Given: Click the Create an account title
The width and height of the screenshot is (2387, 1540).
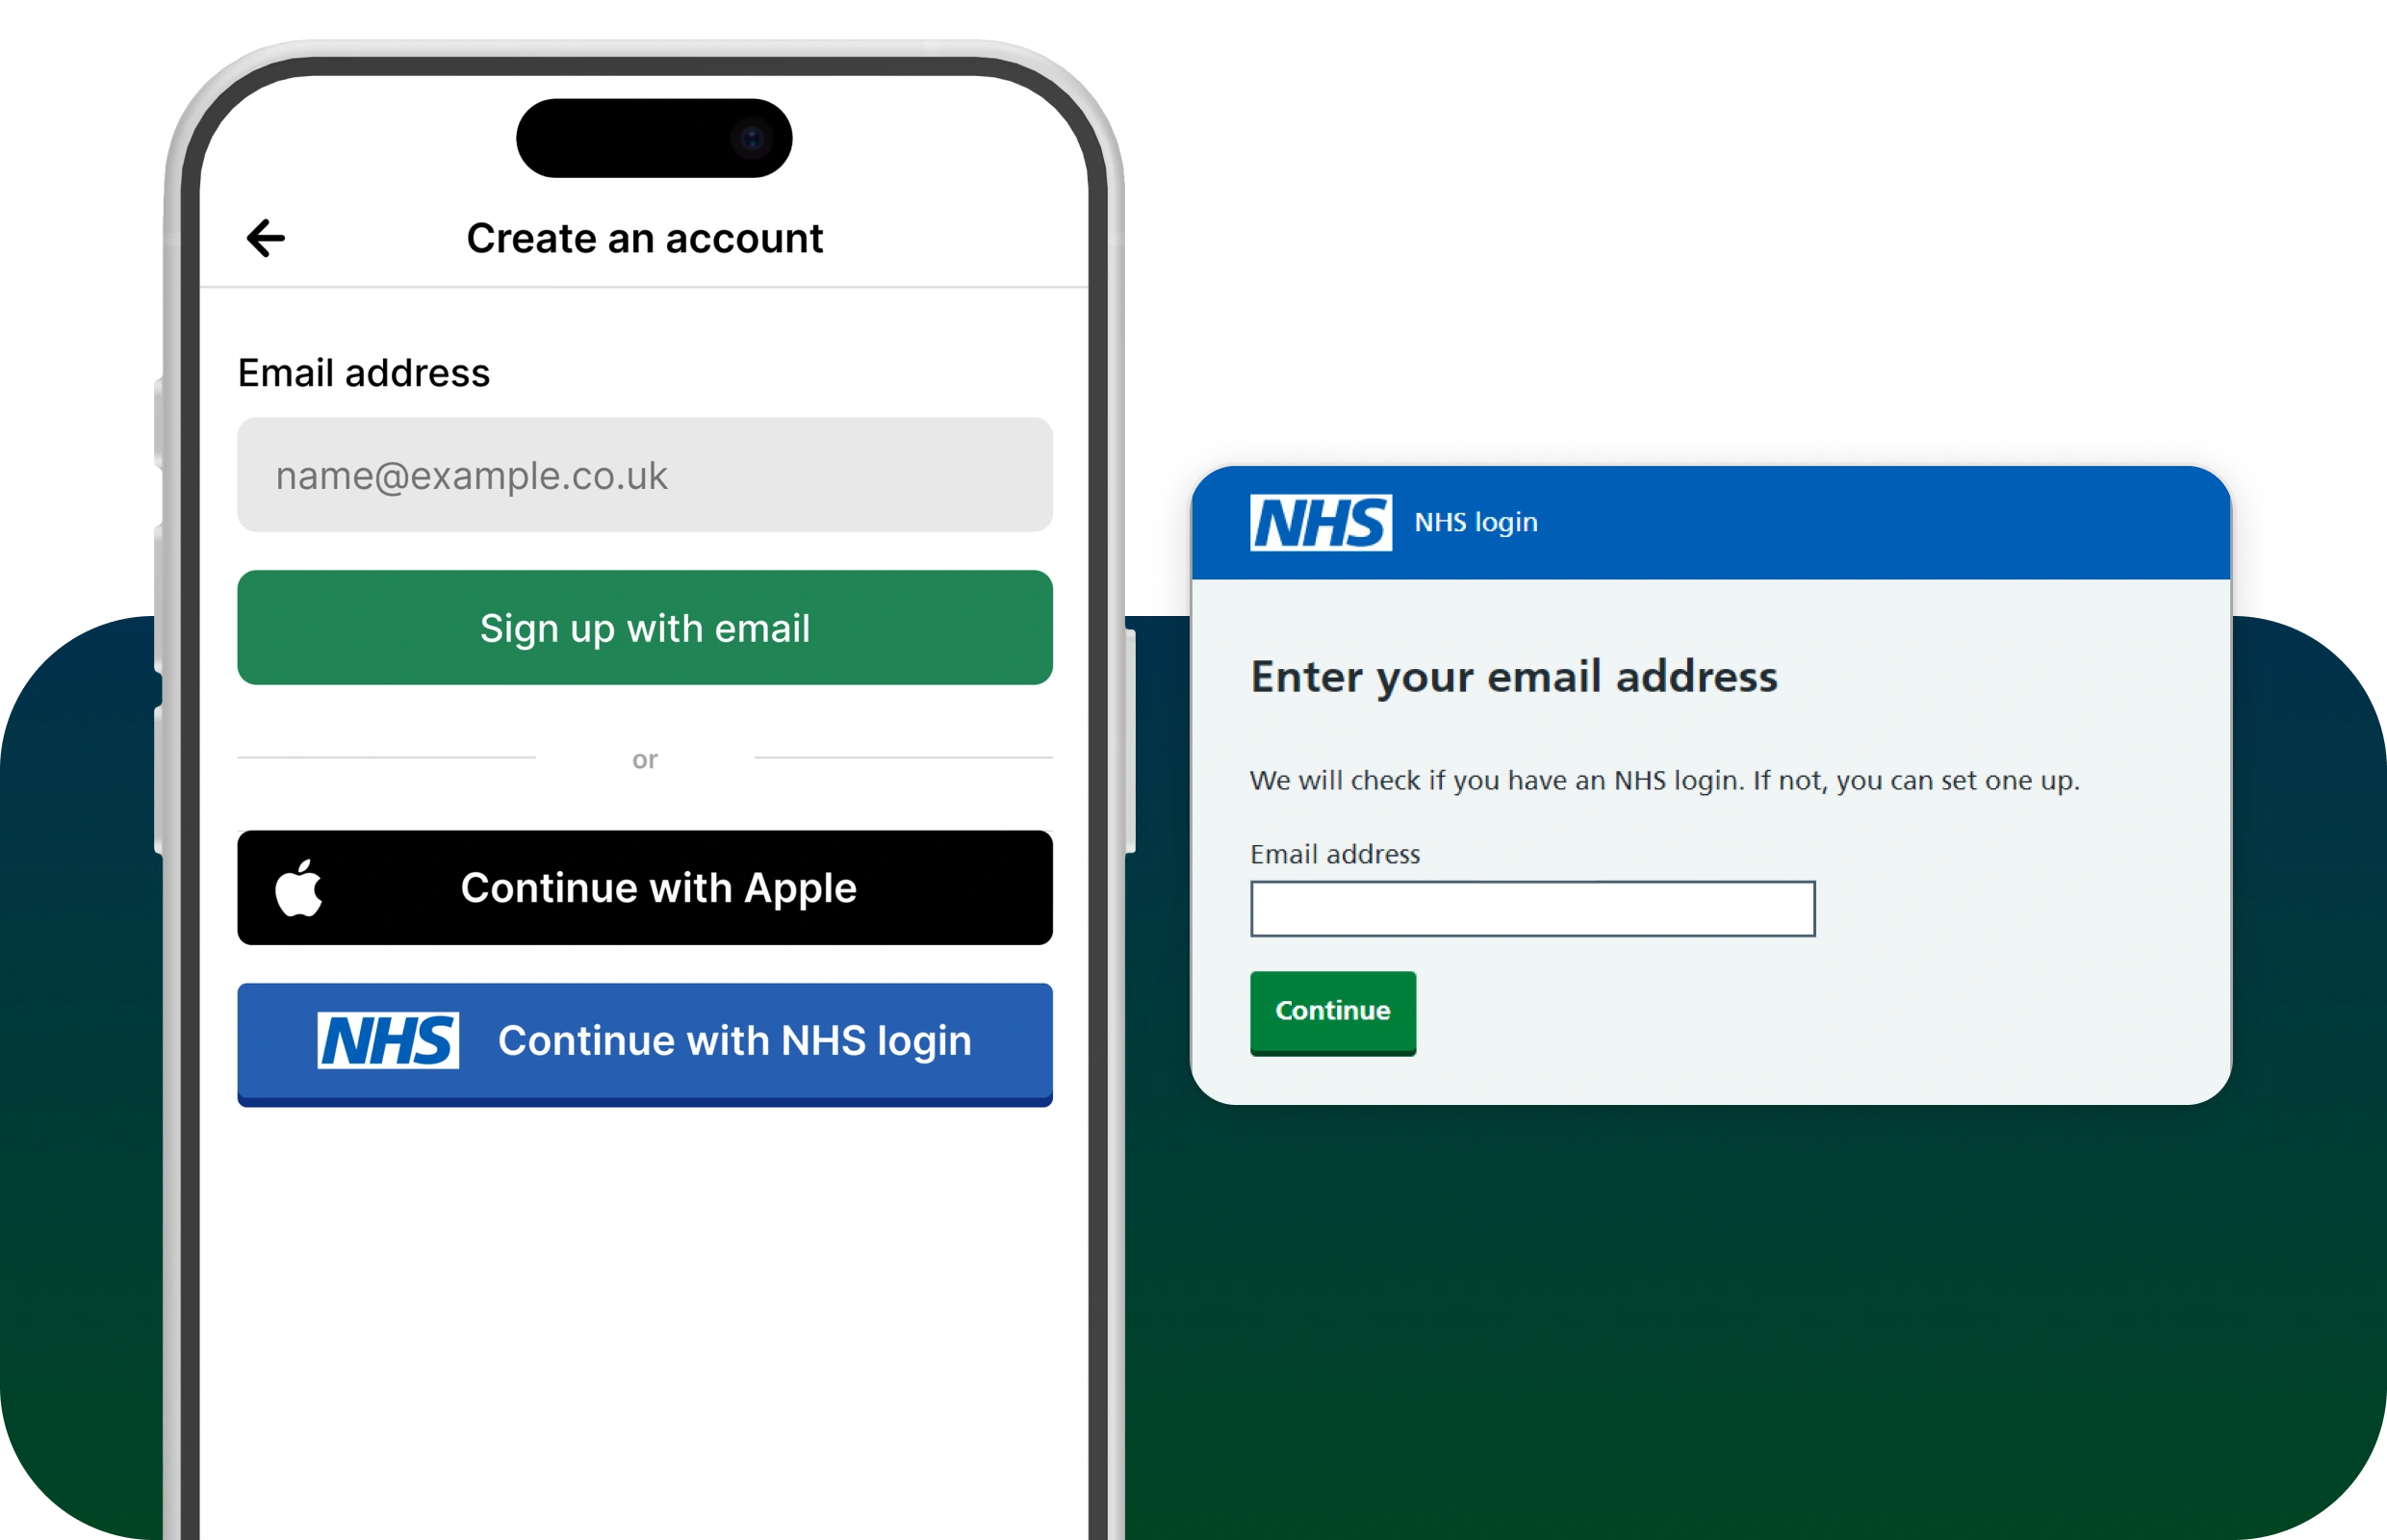Looking at the screenshot, I should tap(645, 238).
